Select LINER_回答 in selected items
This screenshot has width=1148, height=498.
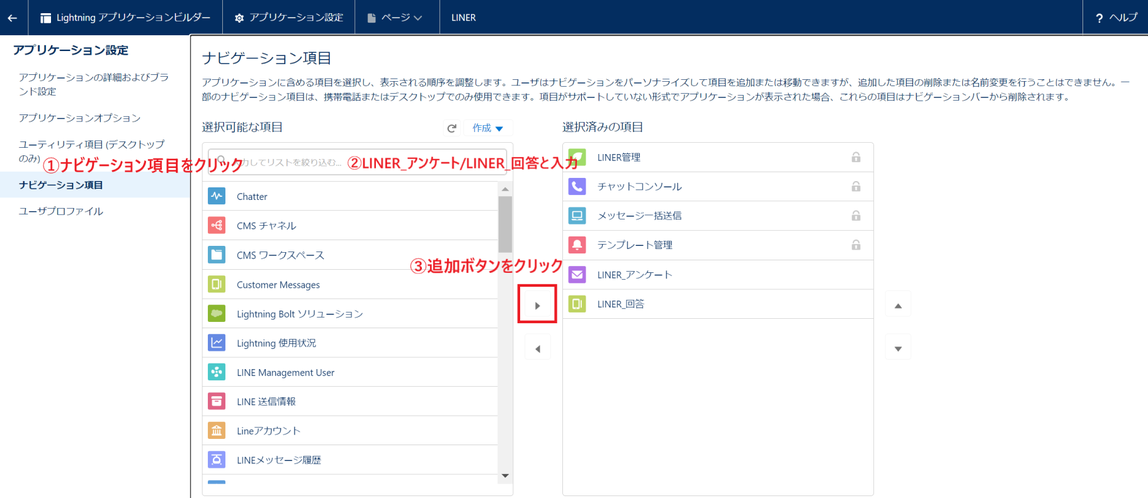pyautogui.click(x=621, y=303)
